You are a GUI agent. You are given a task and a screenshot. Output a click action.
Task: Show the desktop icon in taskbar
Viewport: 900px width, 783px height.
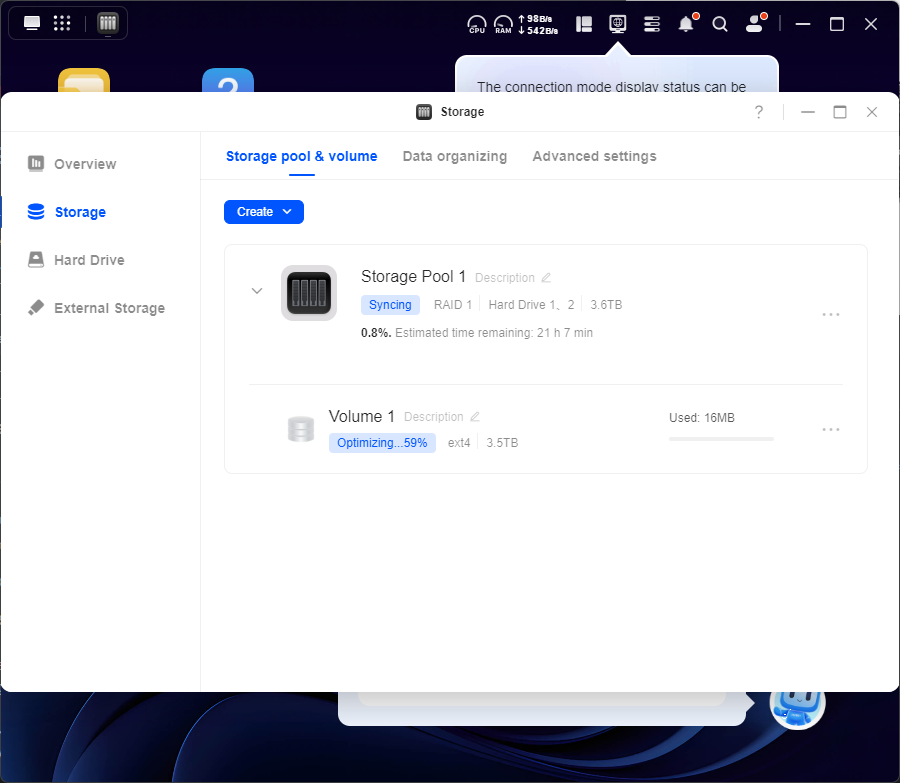[x=32, y=23]
